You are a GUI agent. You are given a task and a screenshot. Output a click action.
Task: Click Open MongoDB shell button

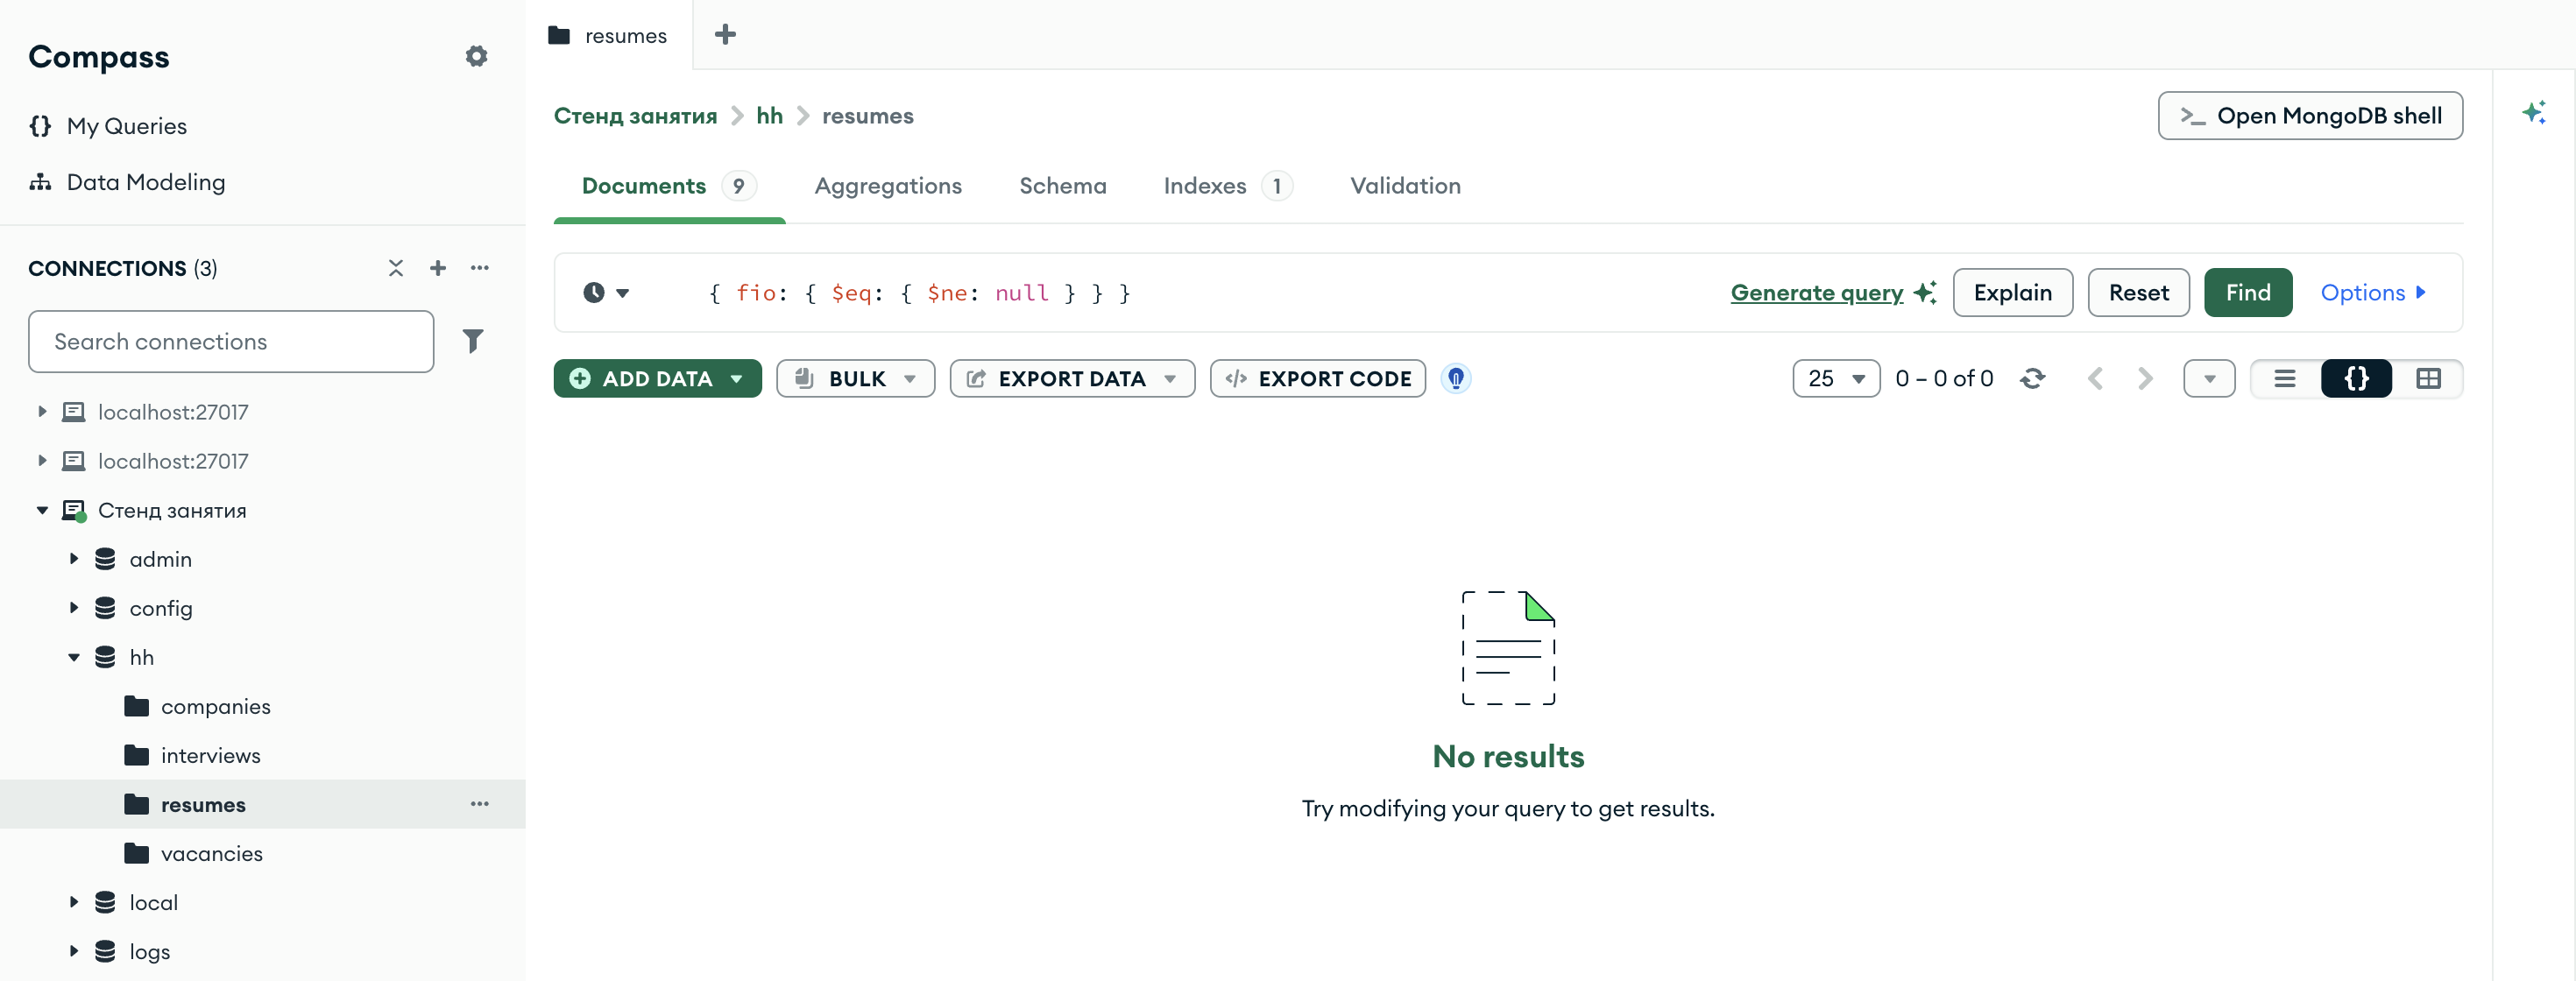tap(2310, 116)
